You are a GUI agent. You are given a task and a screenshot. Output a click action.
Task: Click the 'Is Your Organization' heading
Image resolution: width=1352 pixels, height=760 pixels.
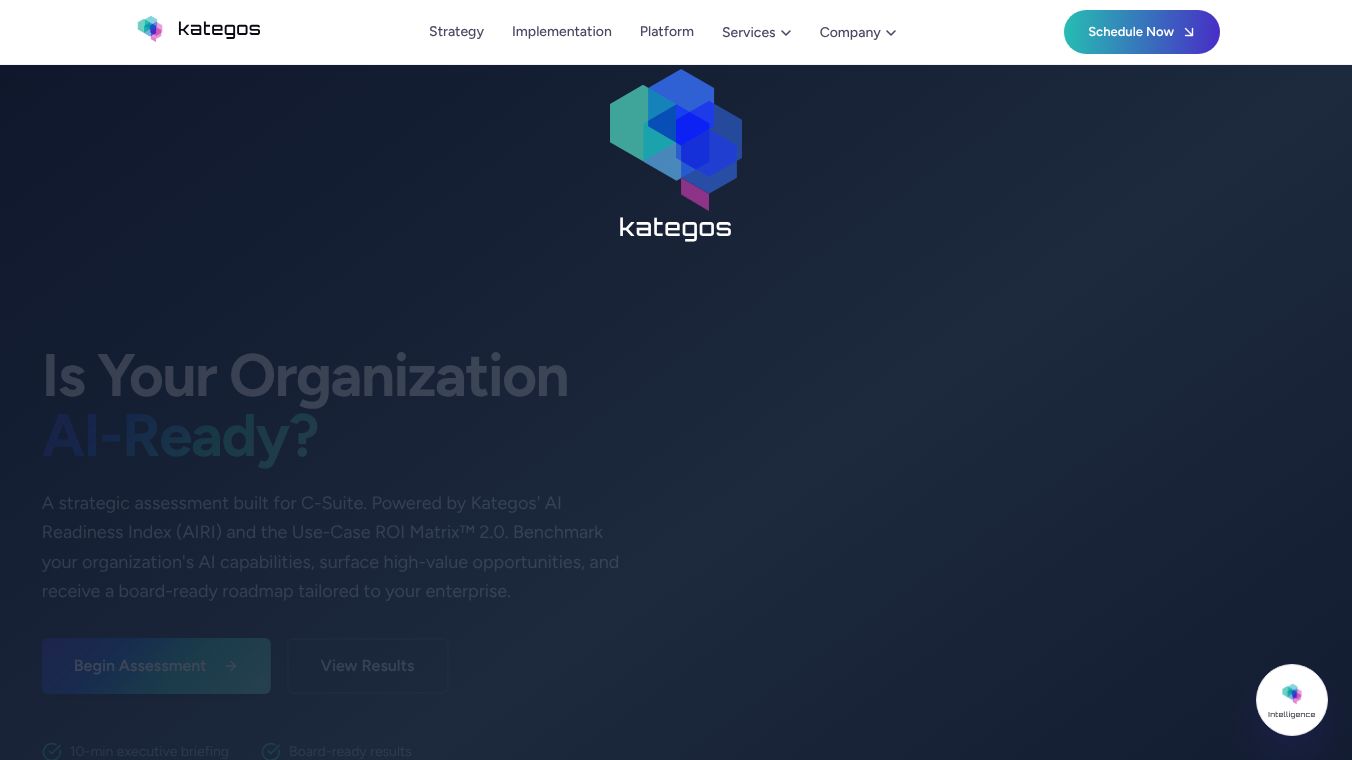[305, 376]
